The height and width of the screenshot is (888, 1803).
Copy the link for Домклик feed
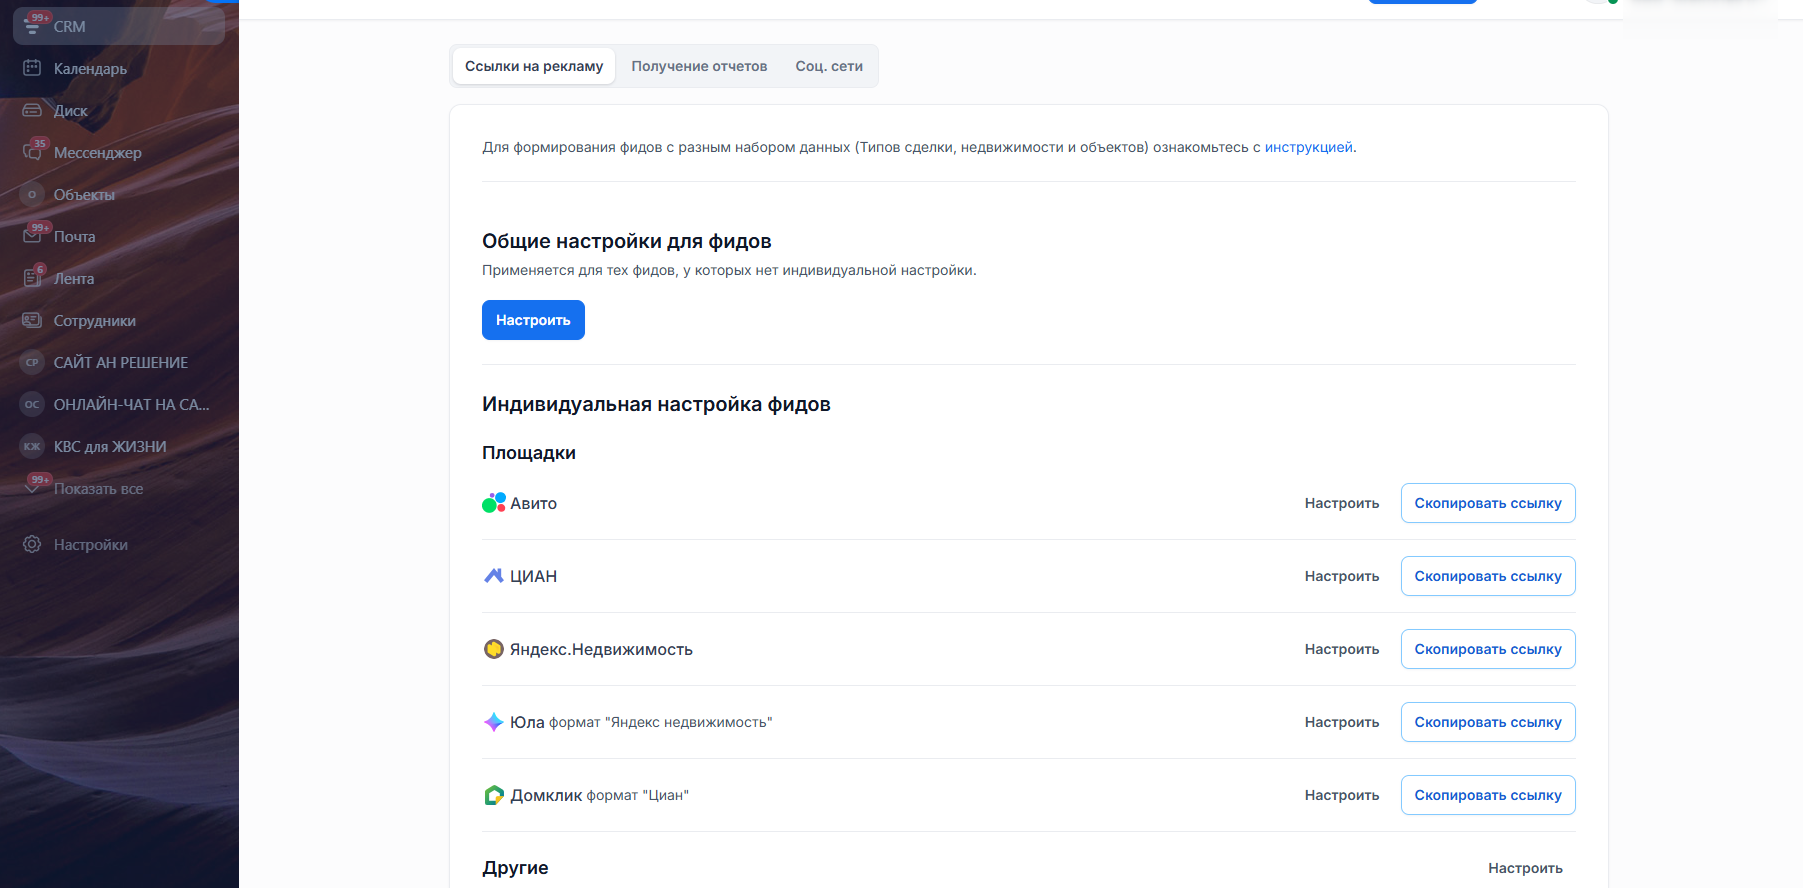[x=1487, y=795]
